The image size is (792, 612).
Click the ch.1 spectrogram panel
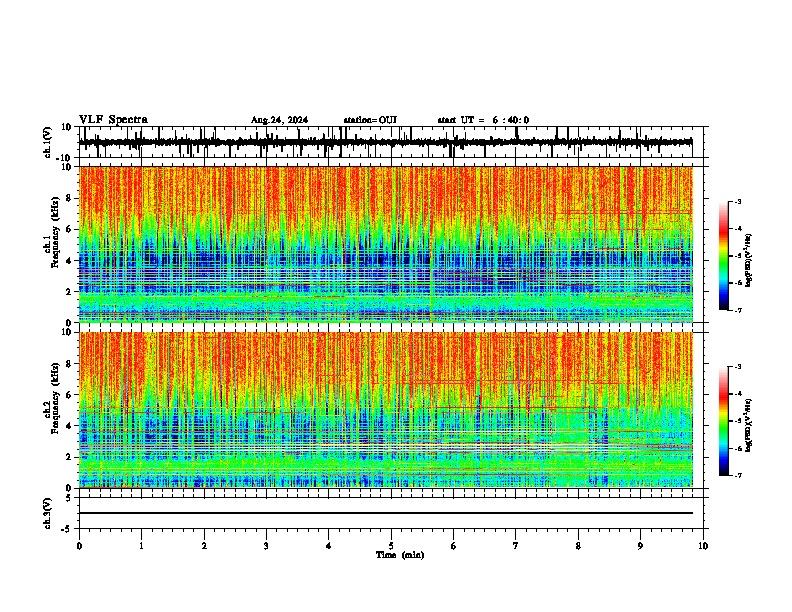385,244
